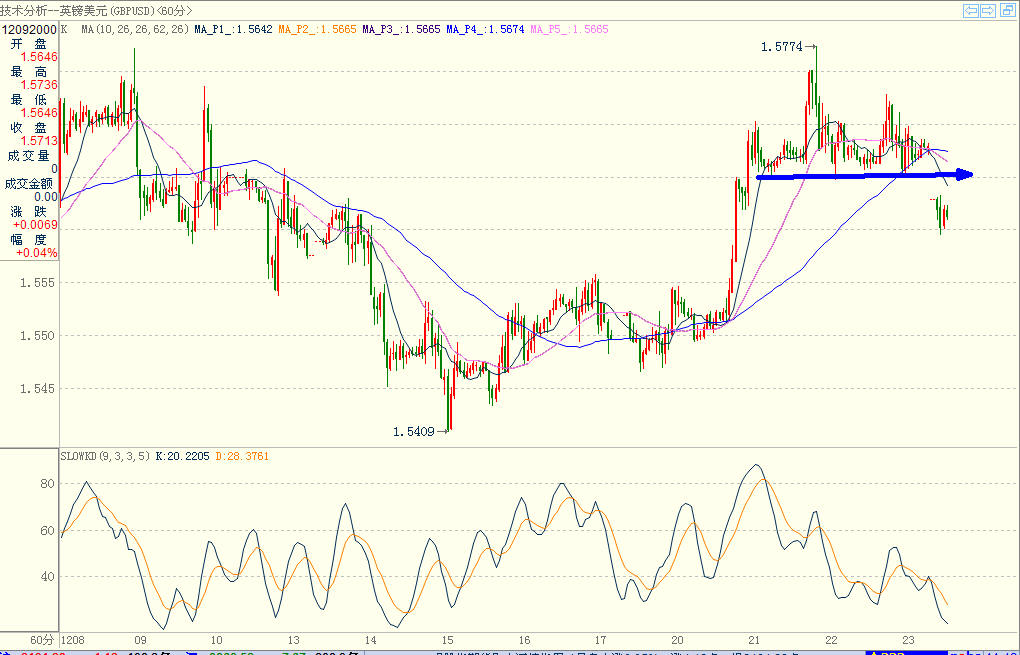This screenshot has height=655, width=1020.
Task: Click the restore window icon at top right
Action: [1006, 10]
